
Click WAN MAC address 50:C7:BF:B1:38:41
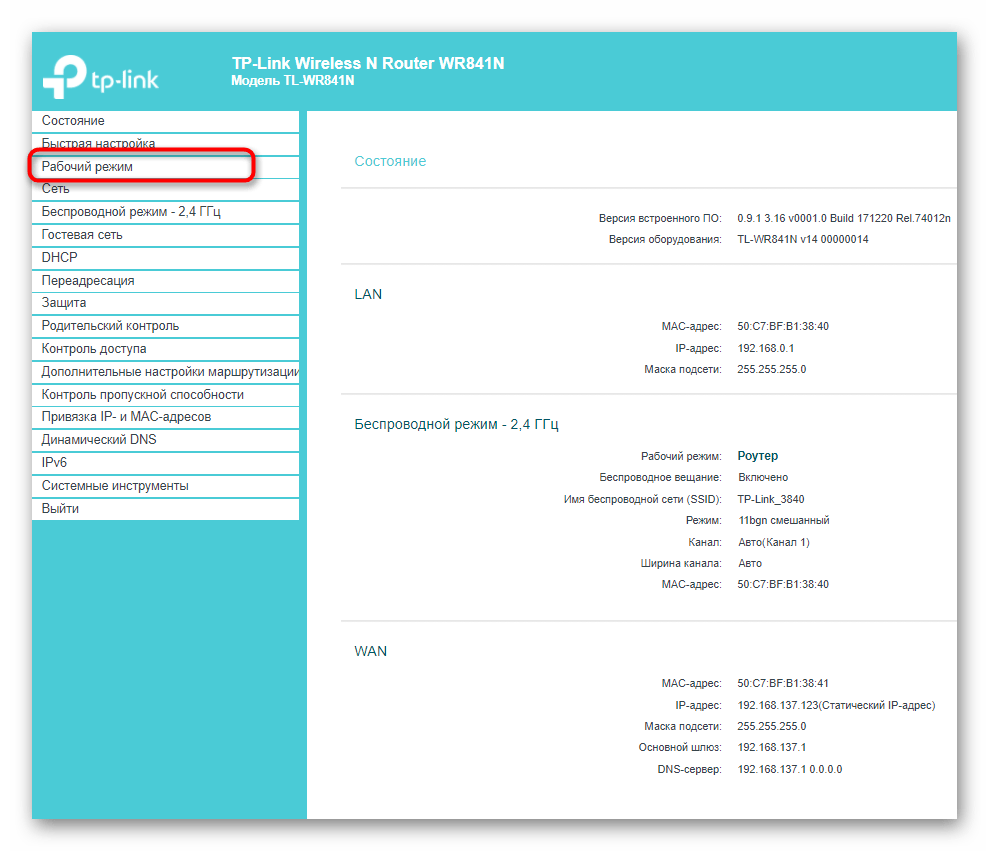coord(783,684)
